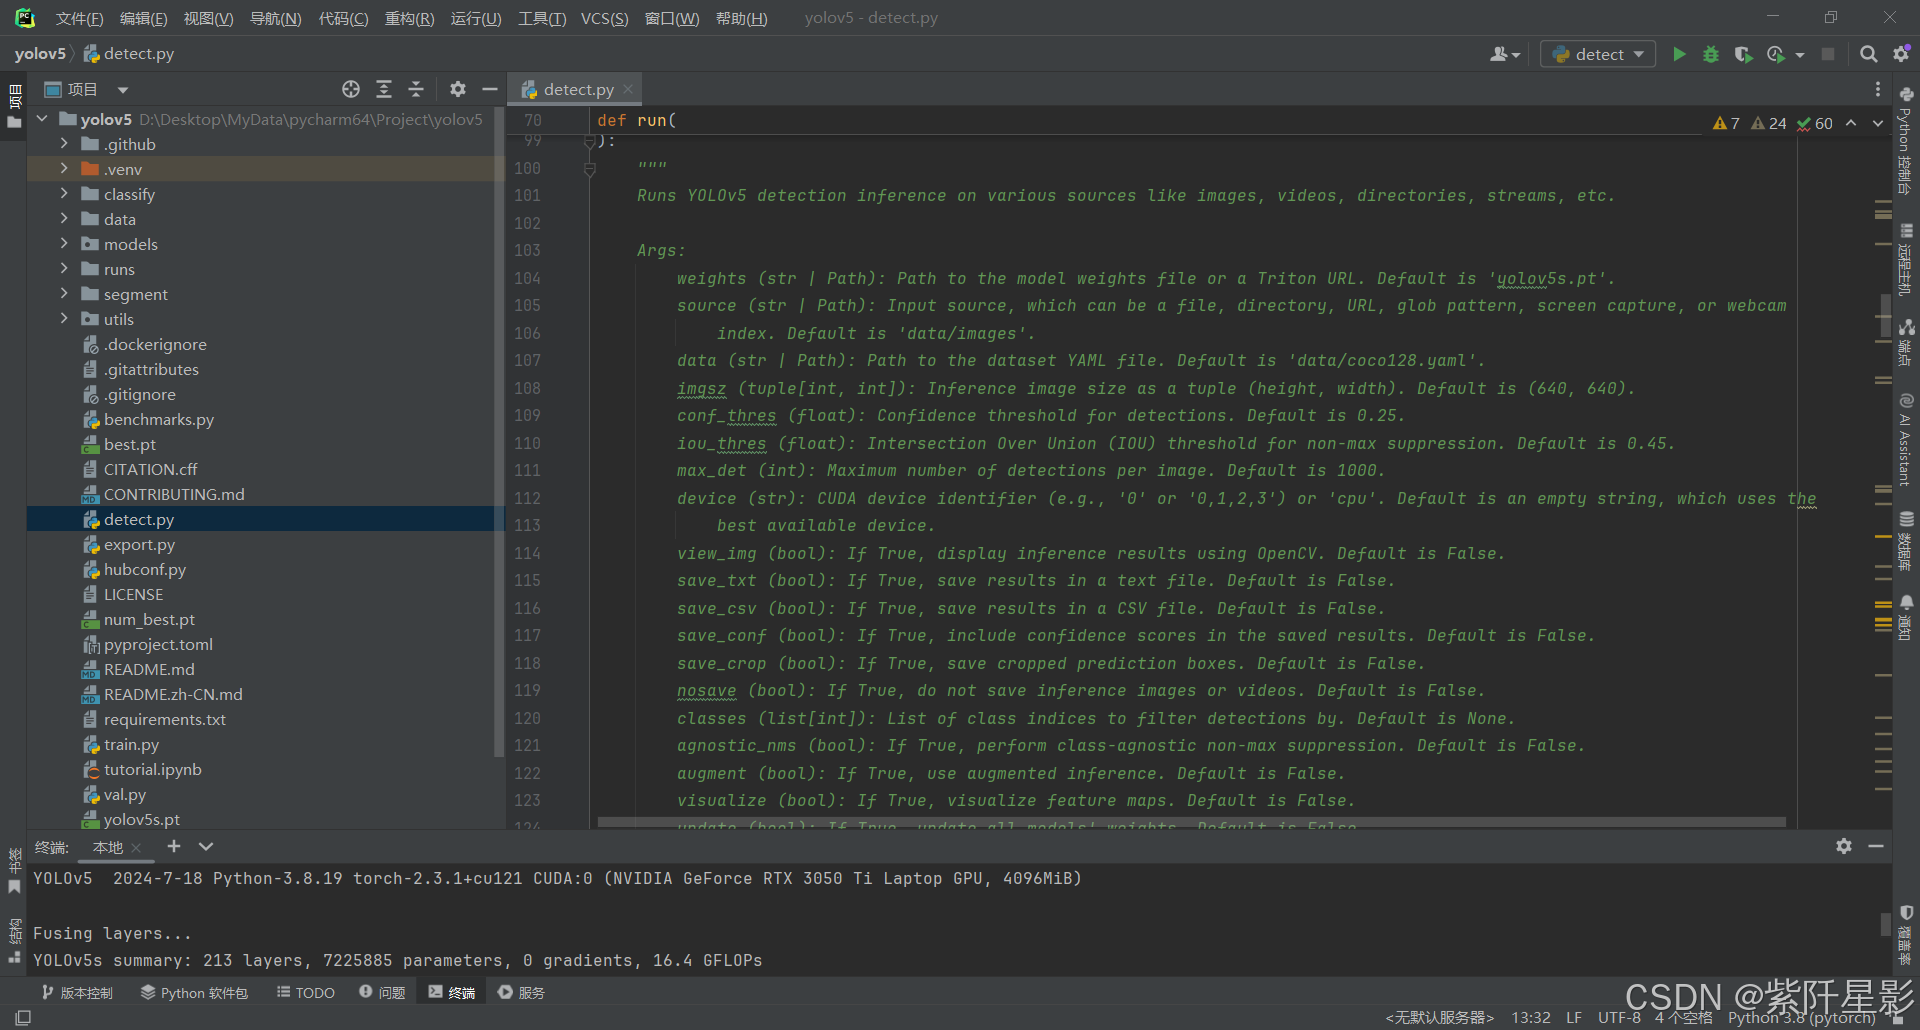
Task: Go to previous highlighted error arrow
Action: point(1851,123)
